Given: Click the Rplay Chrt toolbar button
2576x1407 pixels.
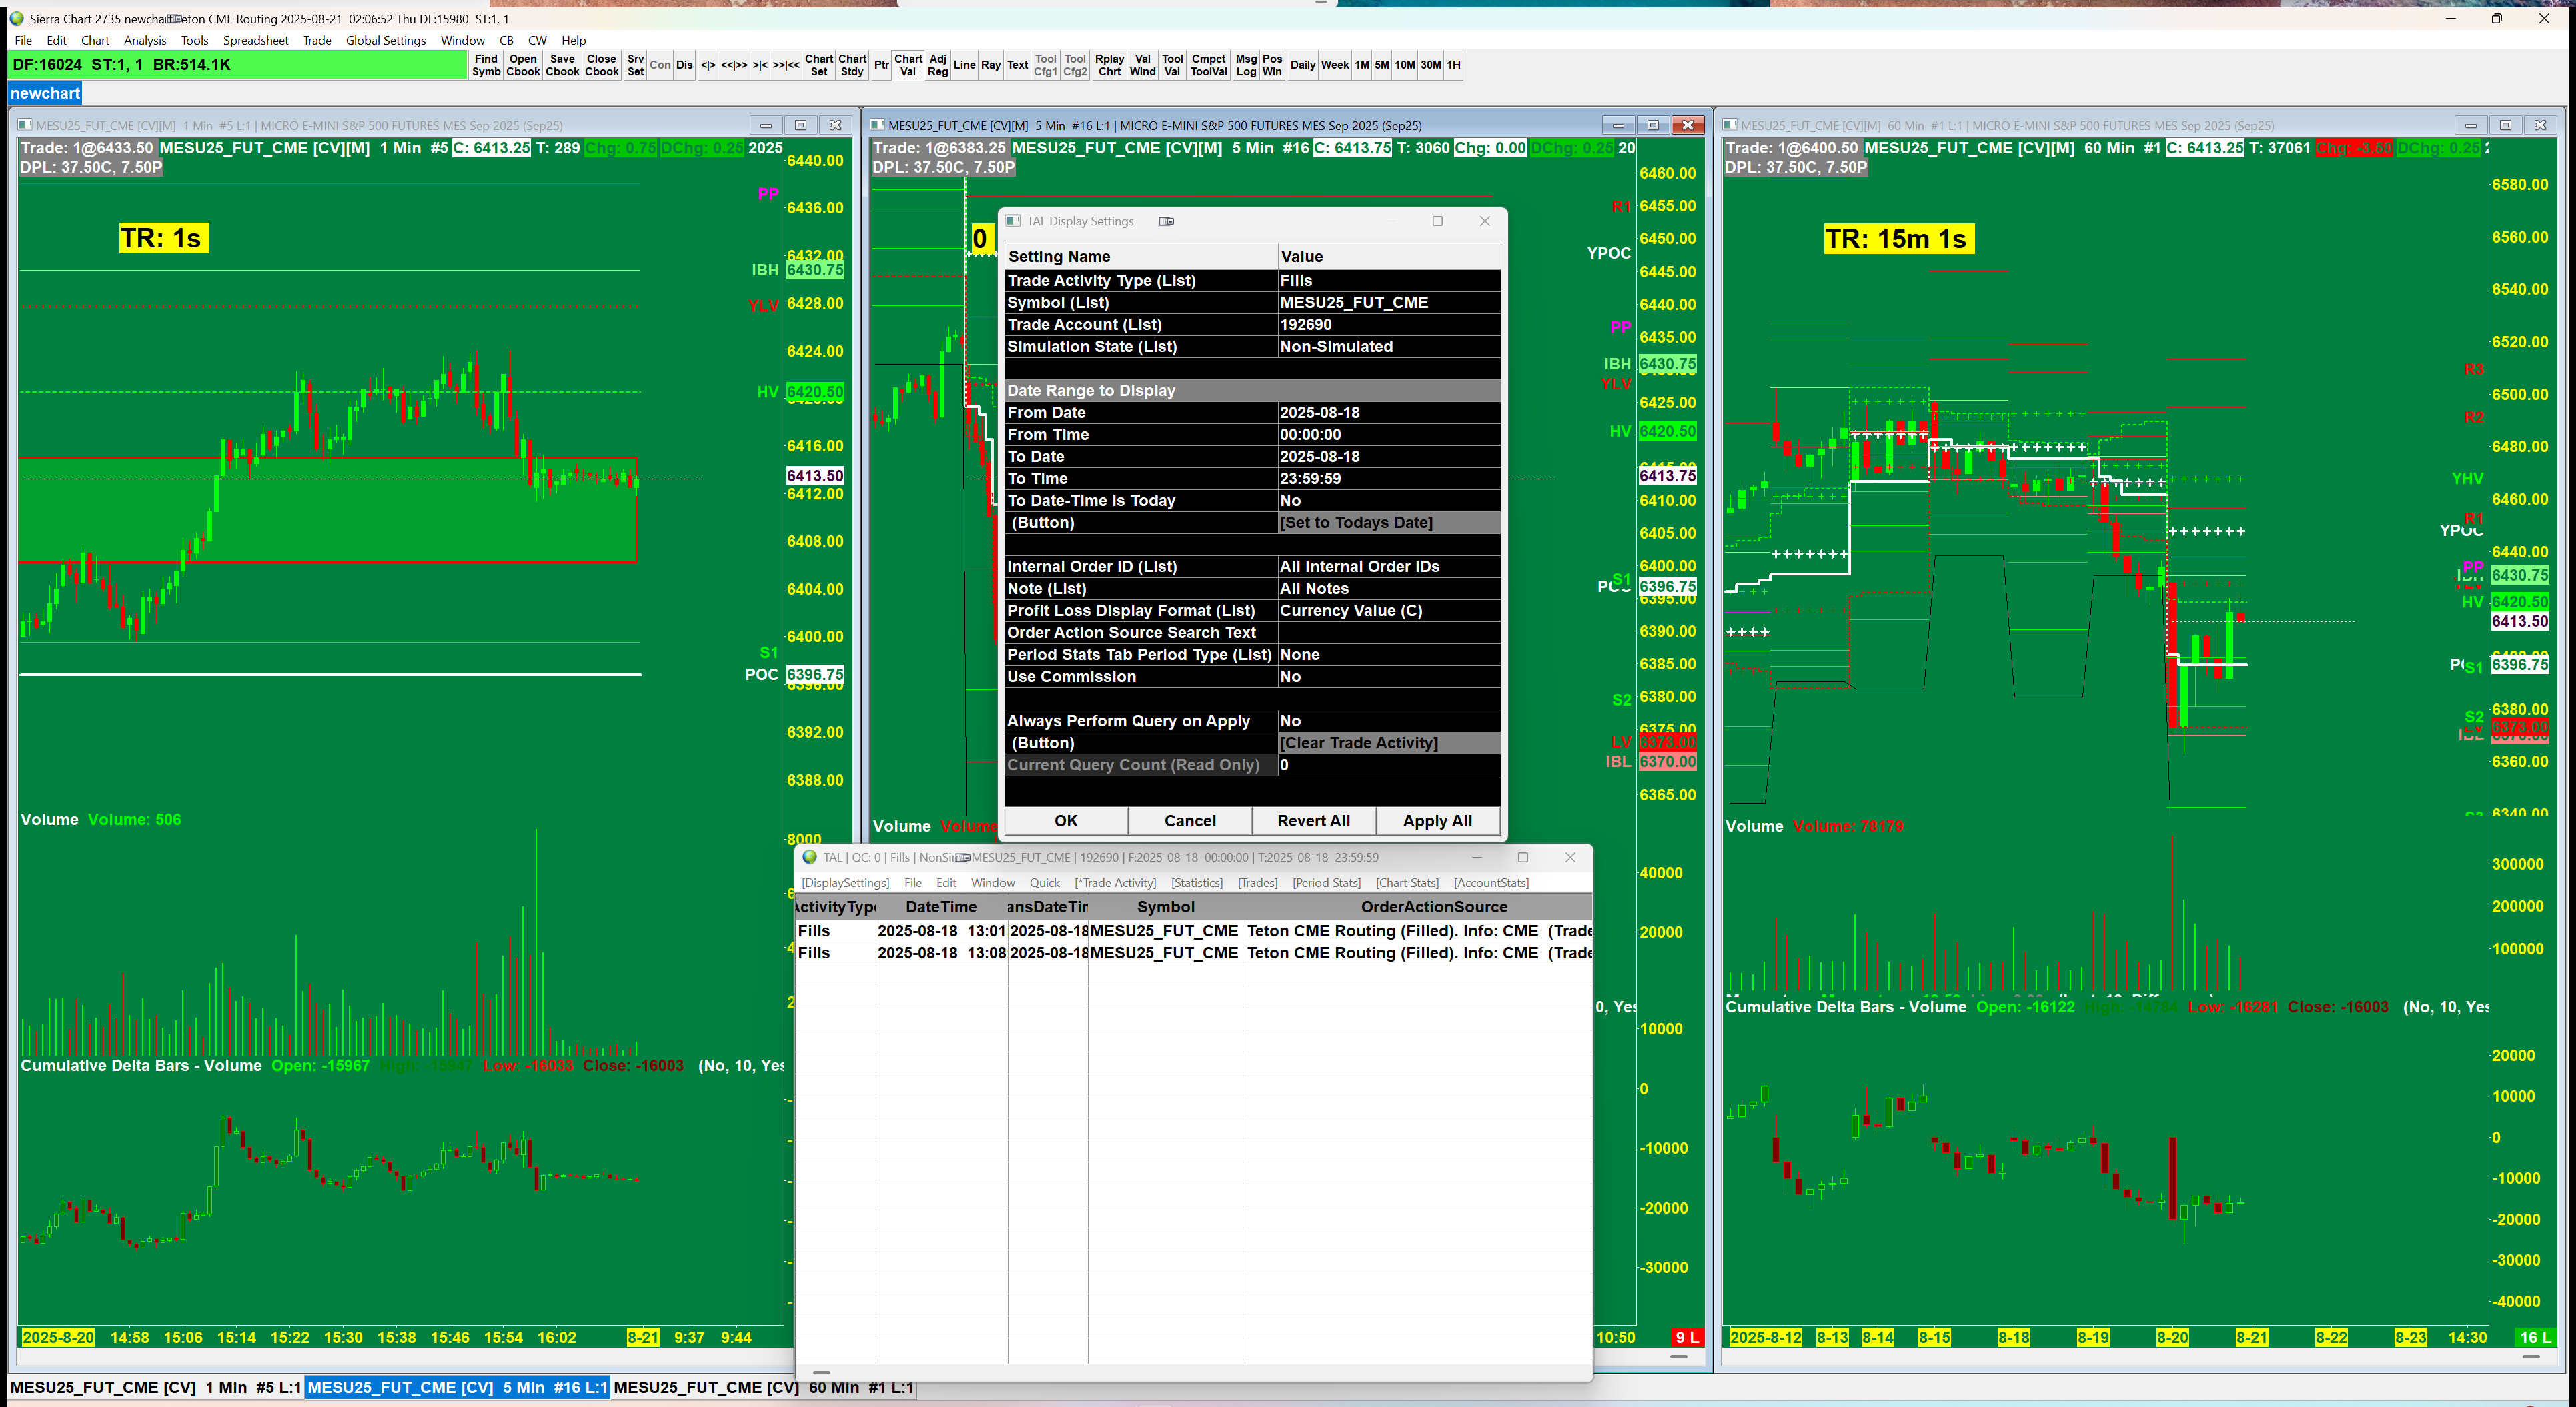Looking at the screenshot, I should 1109,65.
